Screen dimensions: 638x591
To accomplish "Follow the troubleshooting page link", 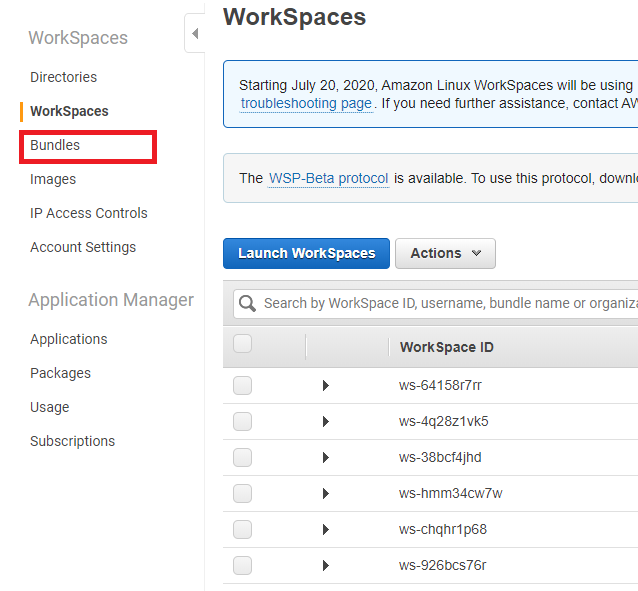I will [306, 103].
